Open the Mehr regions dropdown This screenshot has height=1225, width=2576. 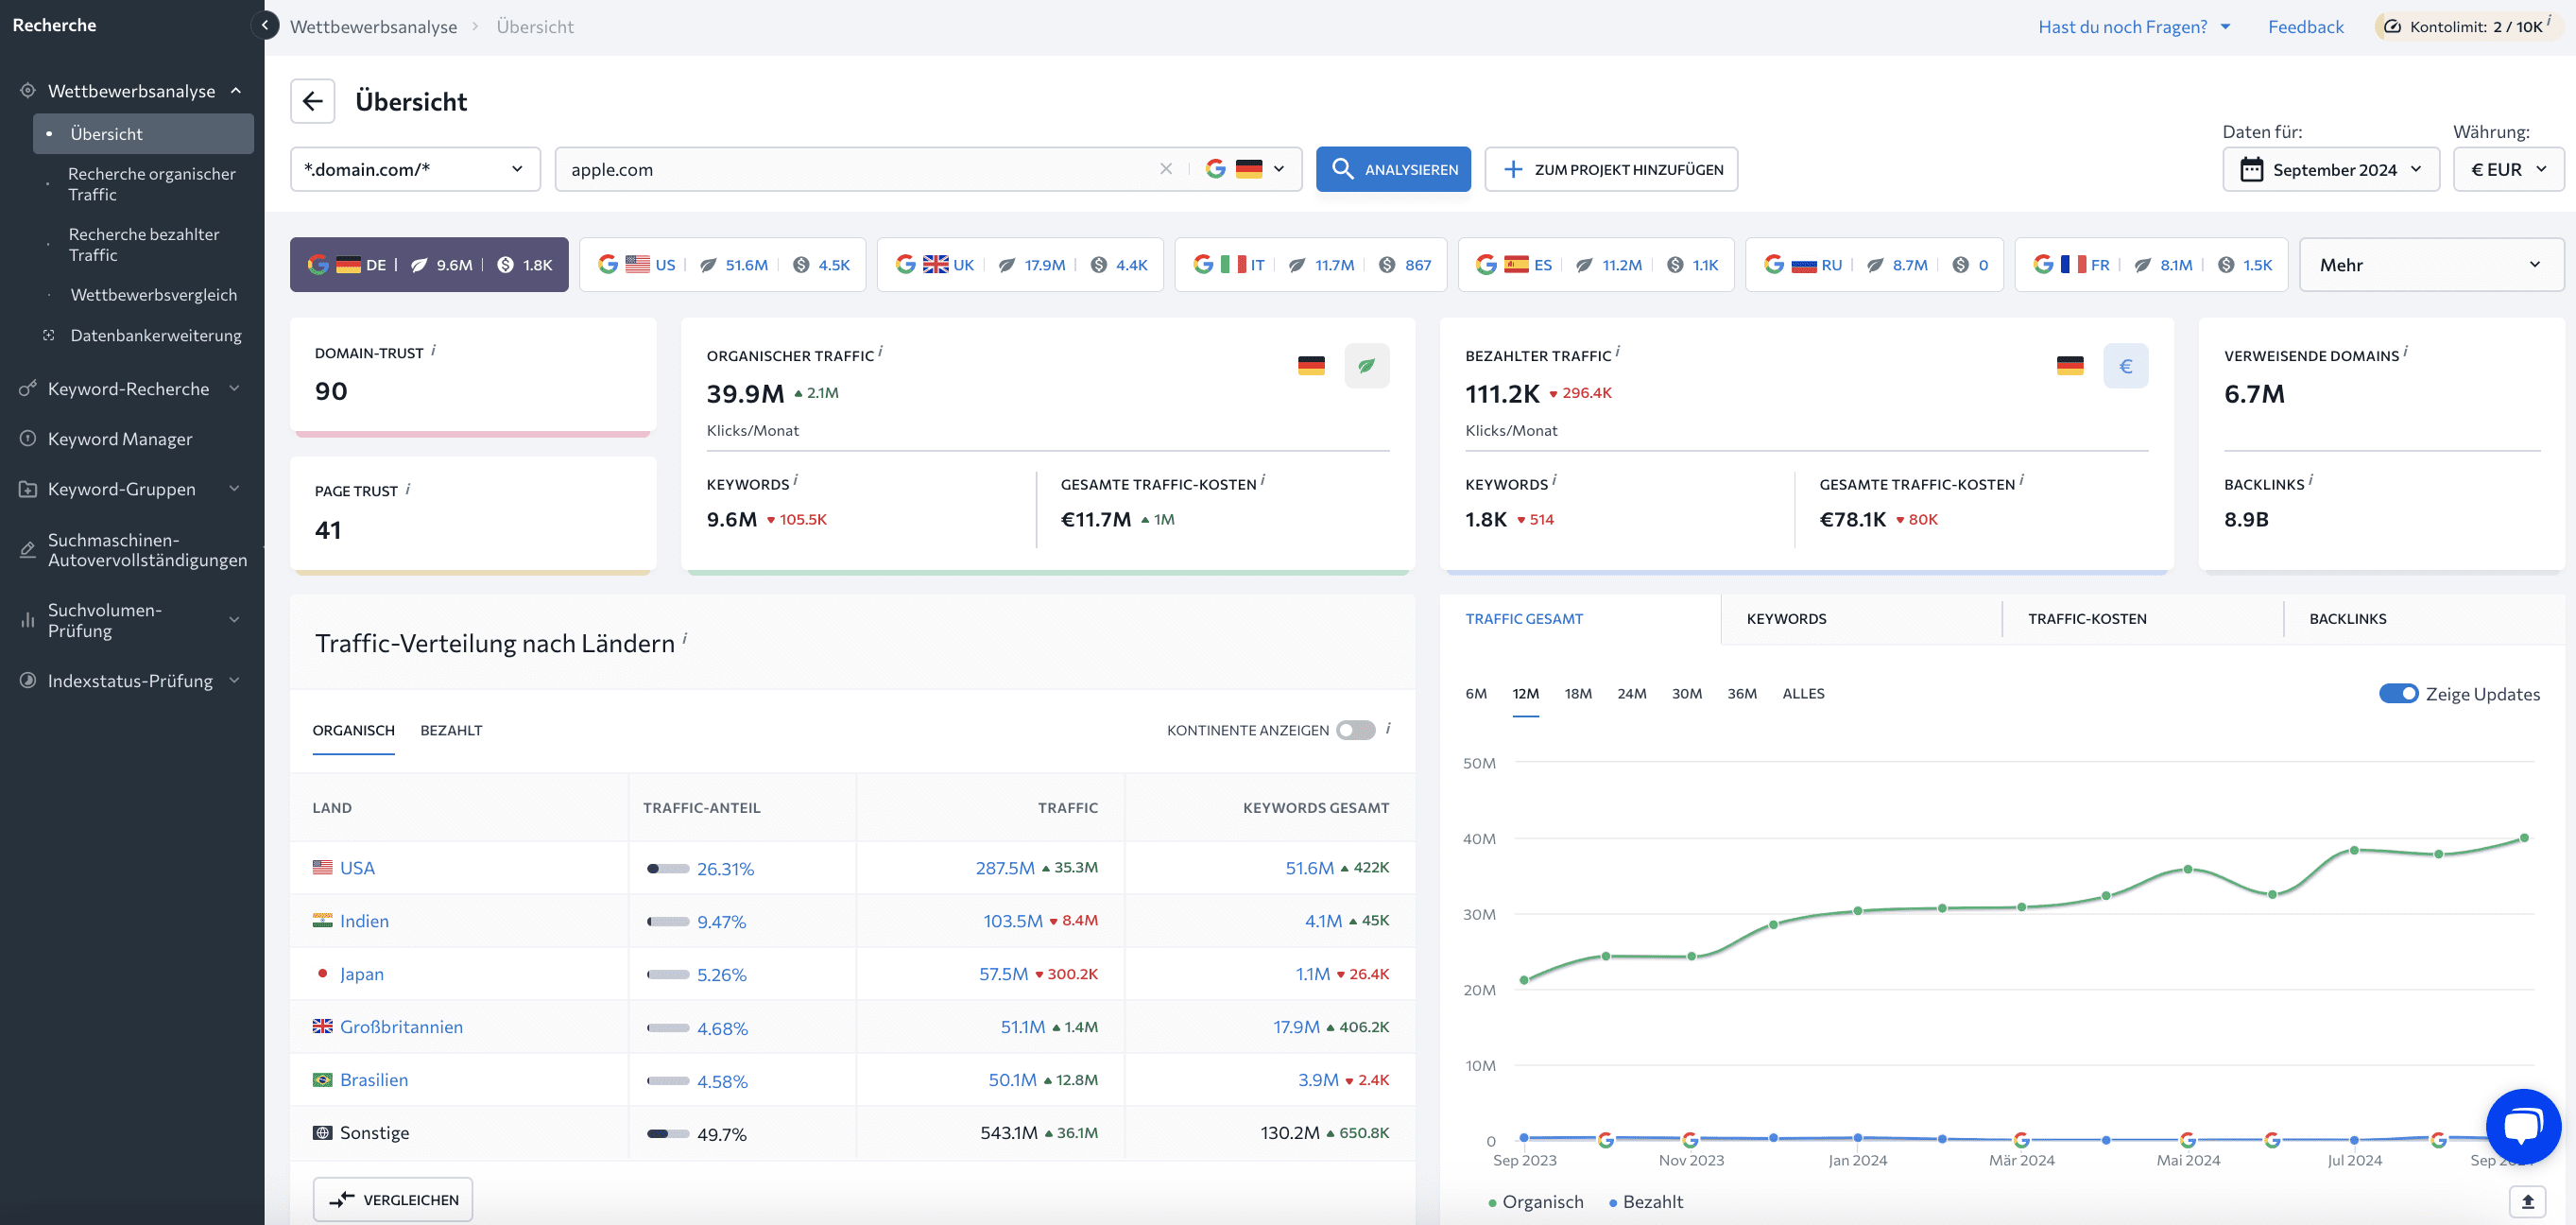coord(2431,264)
